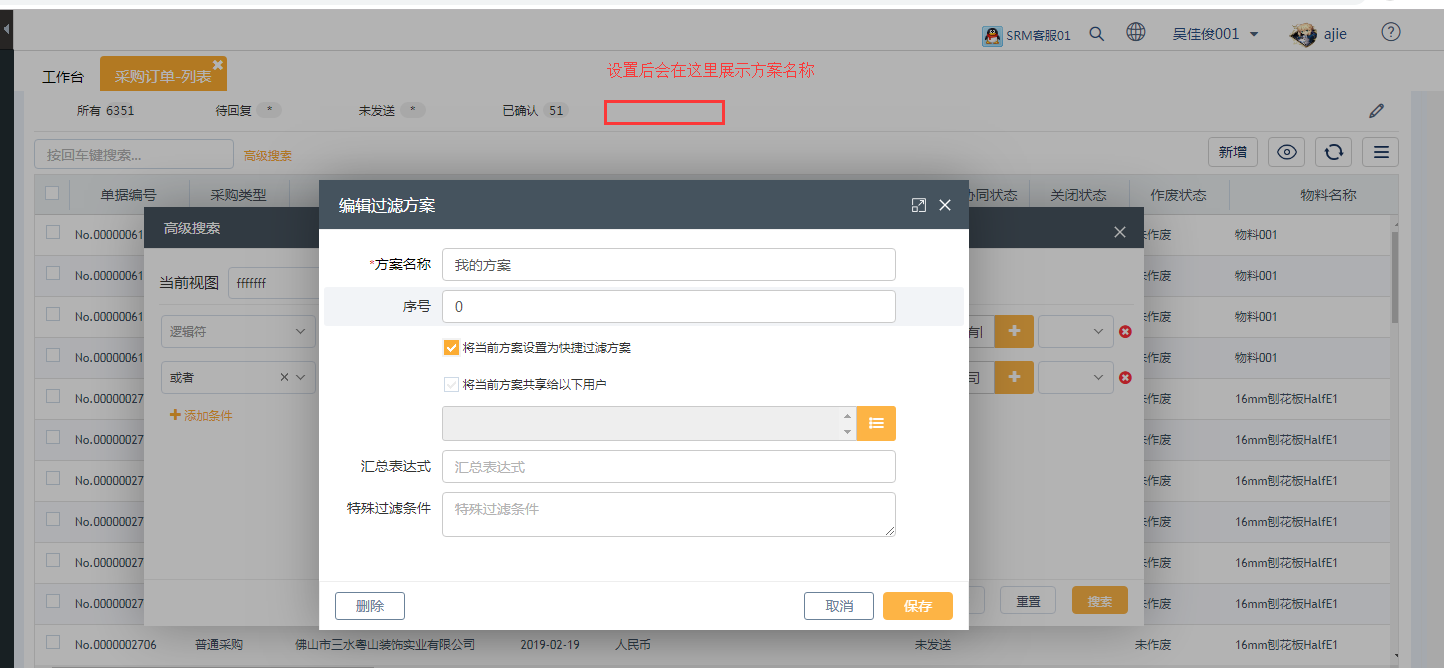Image resolution: width=1444 pixels, height=668 pixels.
Task: Close the 采购订单-列表 tab
Action: 218,64
